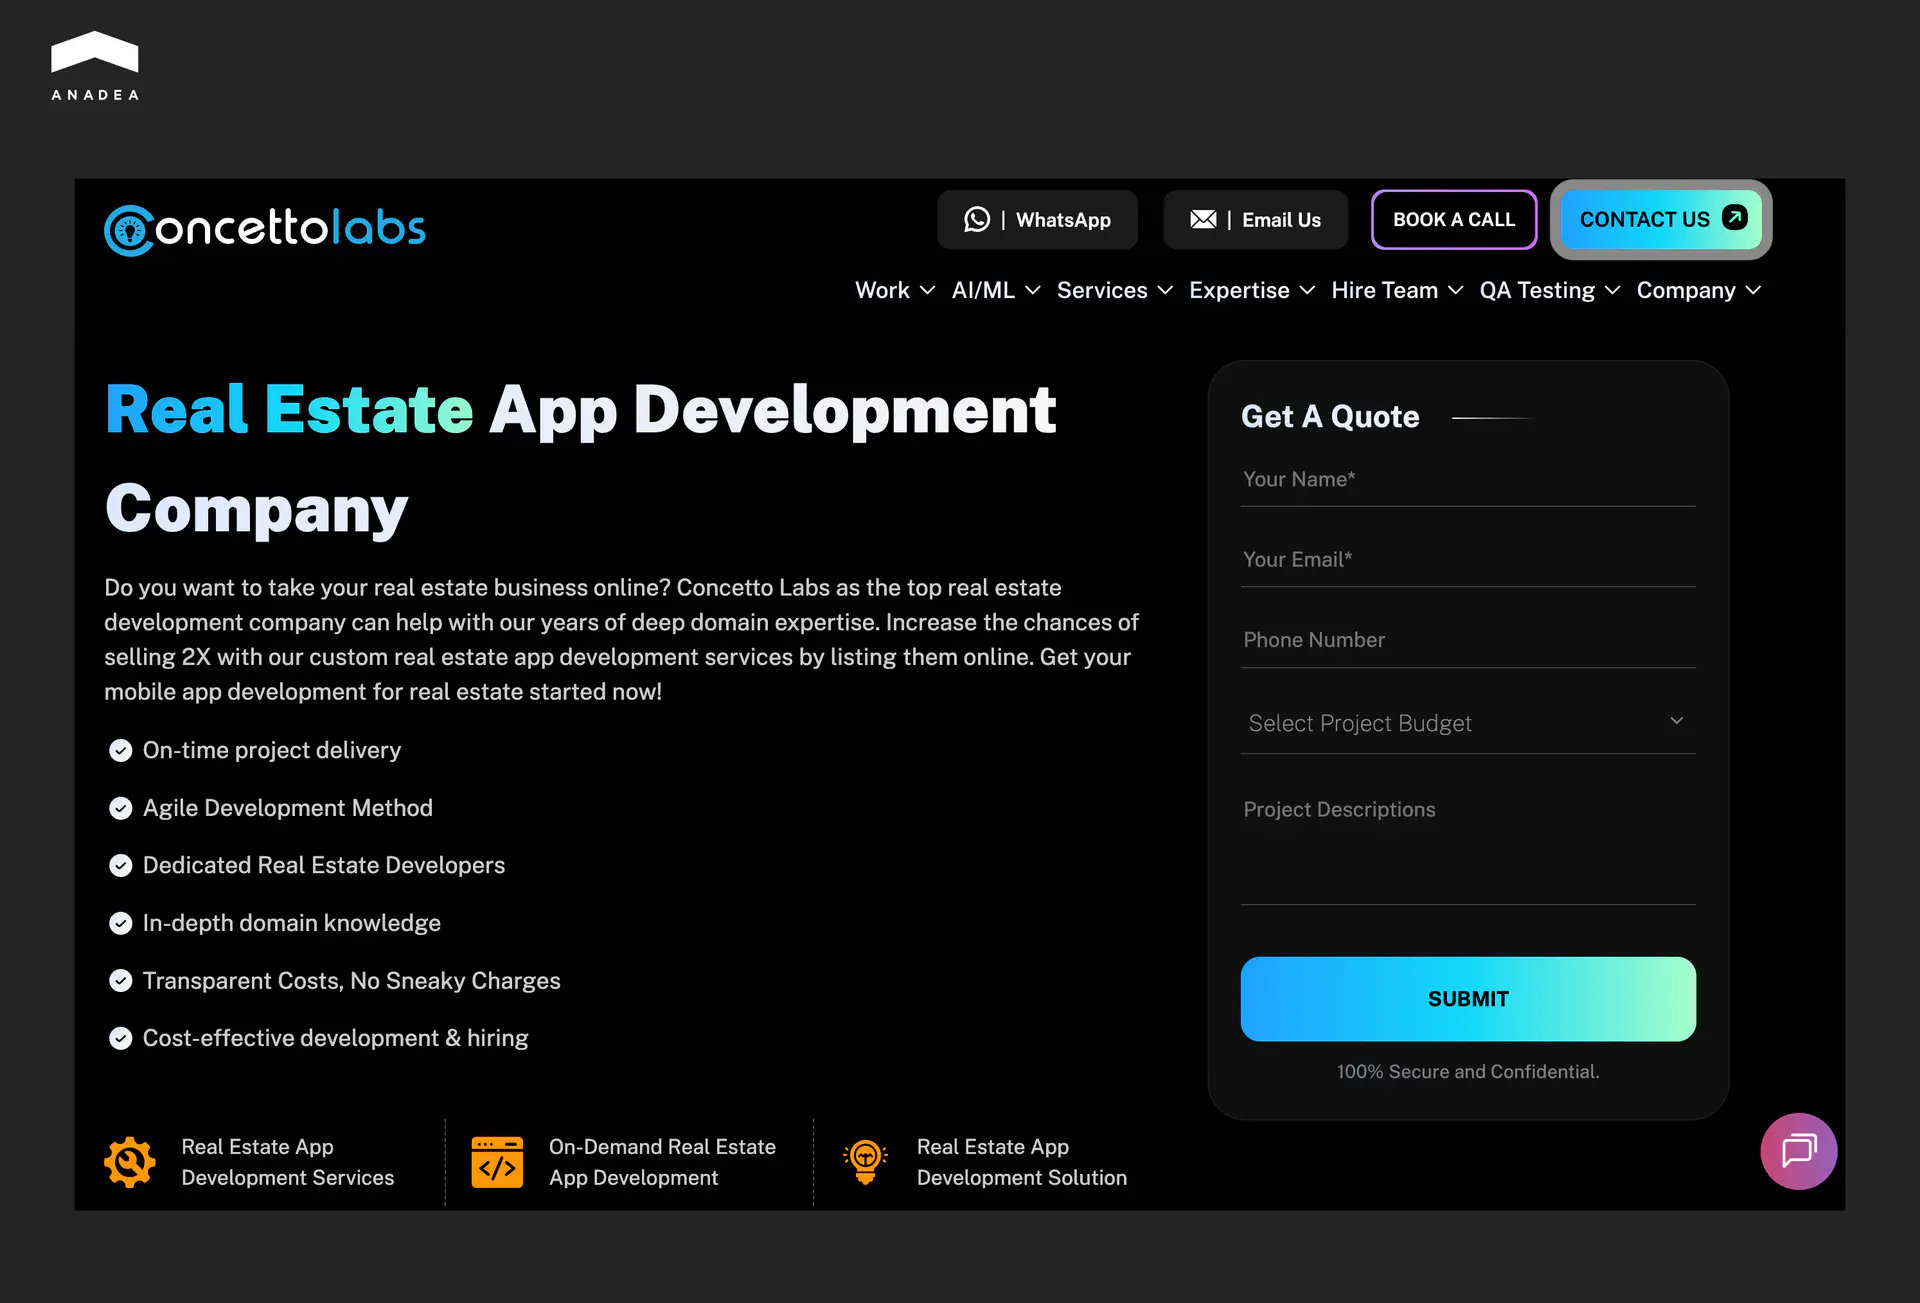
Task: Open the chat bubble widget
Action: [1798, 1151]
